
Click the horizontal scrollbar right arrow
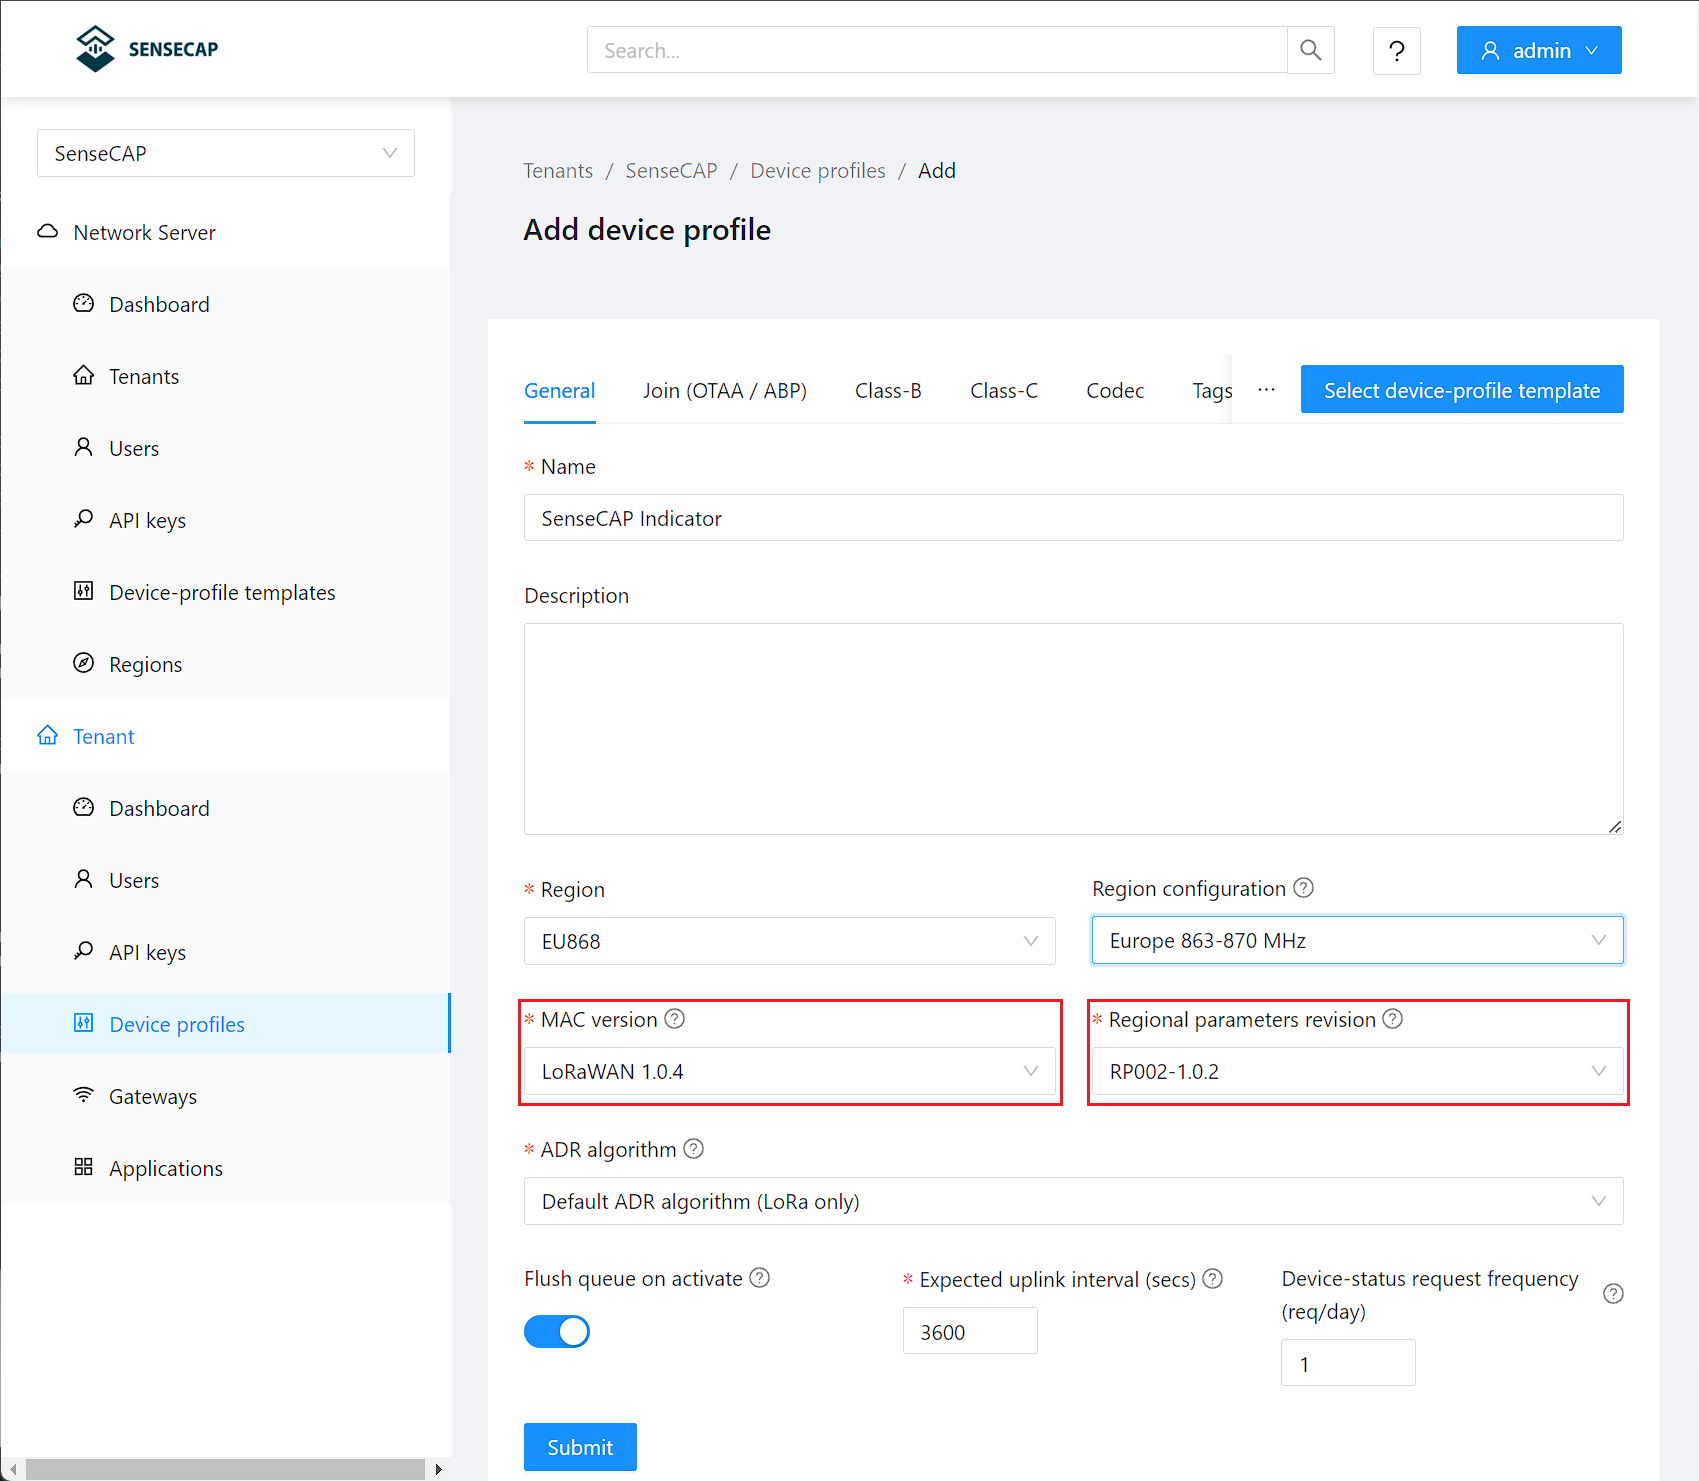pos(438,1469)
